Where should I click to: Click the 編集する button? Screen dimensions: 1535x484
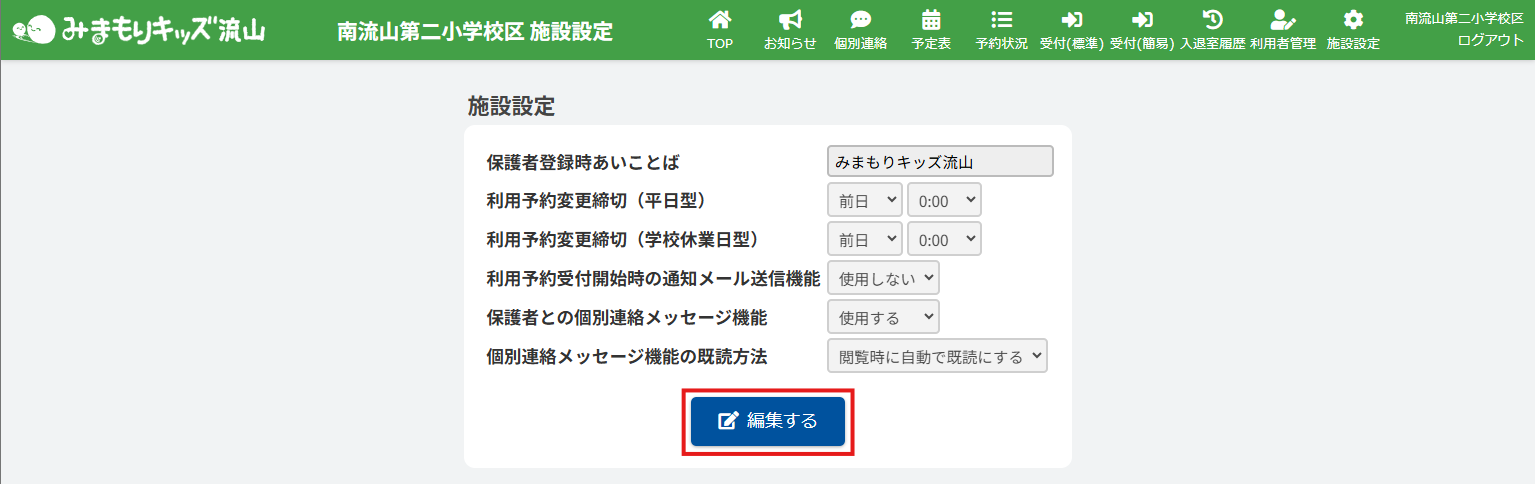(768, 421)
